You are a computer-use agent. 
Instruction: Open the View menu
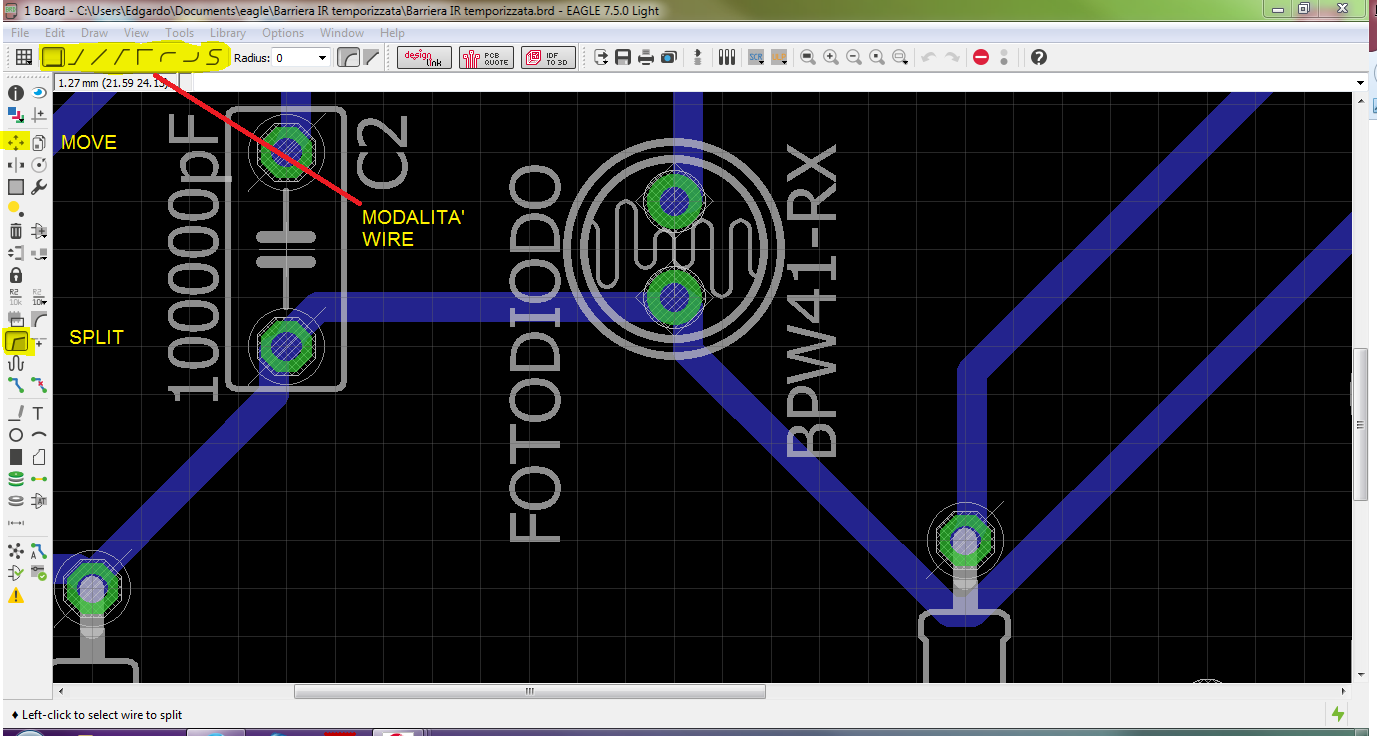(x=136, y=33)
